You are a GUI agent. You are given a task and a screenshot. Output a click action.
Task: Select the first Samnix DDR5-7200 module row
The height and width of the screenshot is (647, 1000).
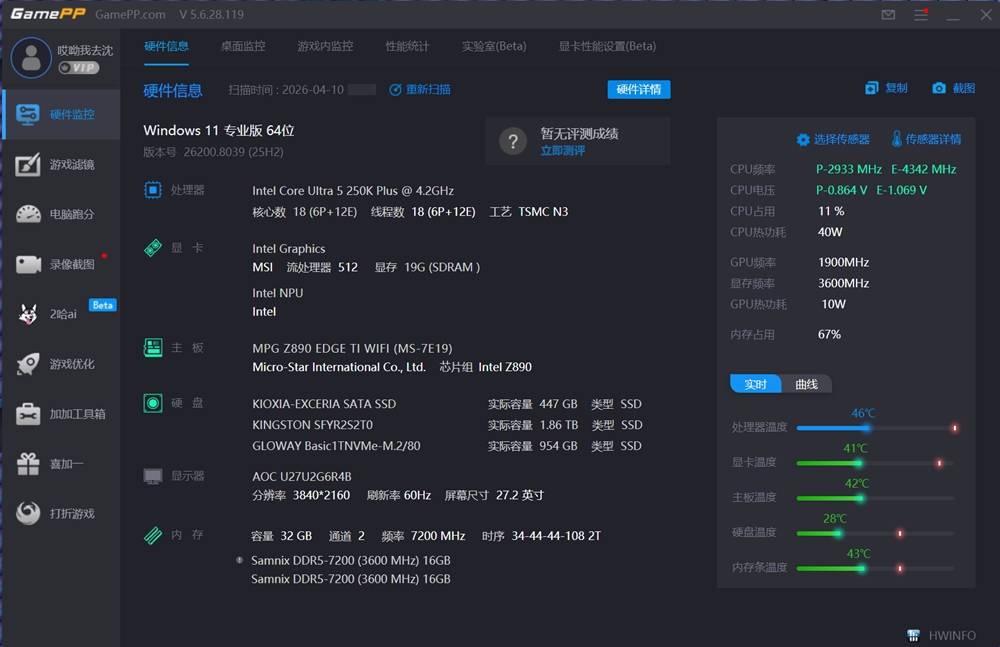click(x=351, y=560)
